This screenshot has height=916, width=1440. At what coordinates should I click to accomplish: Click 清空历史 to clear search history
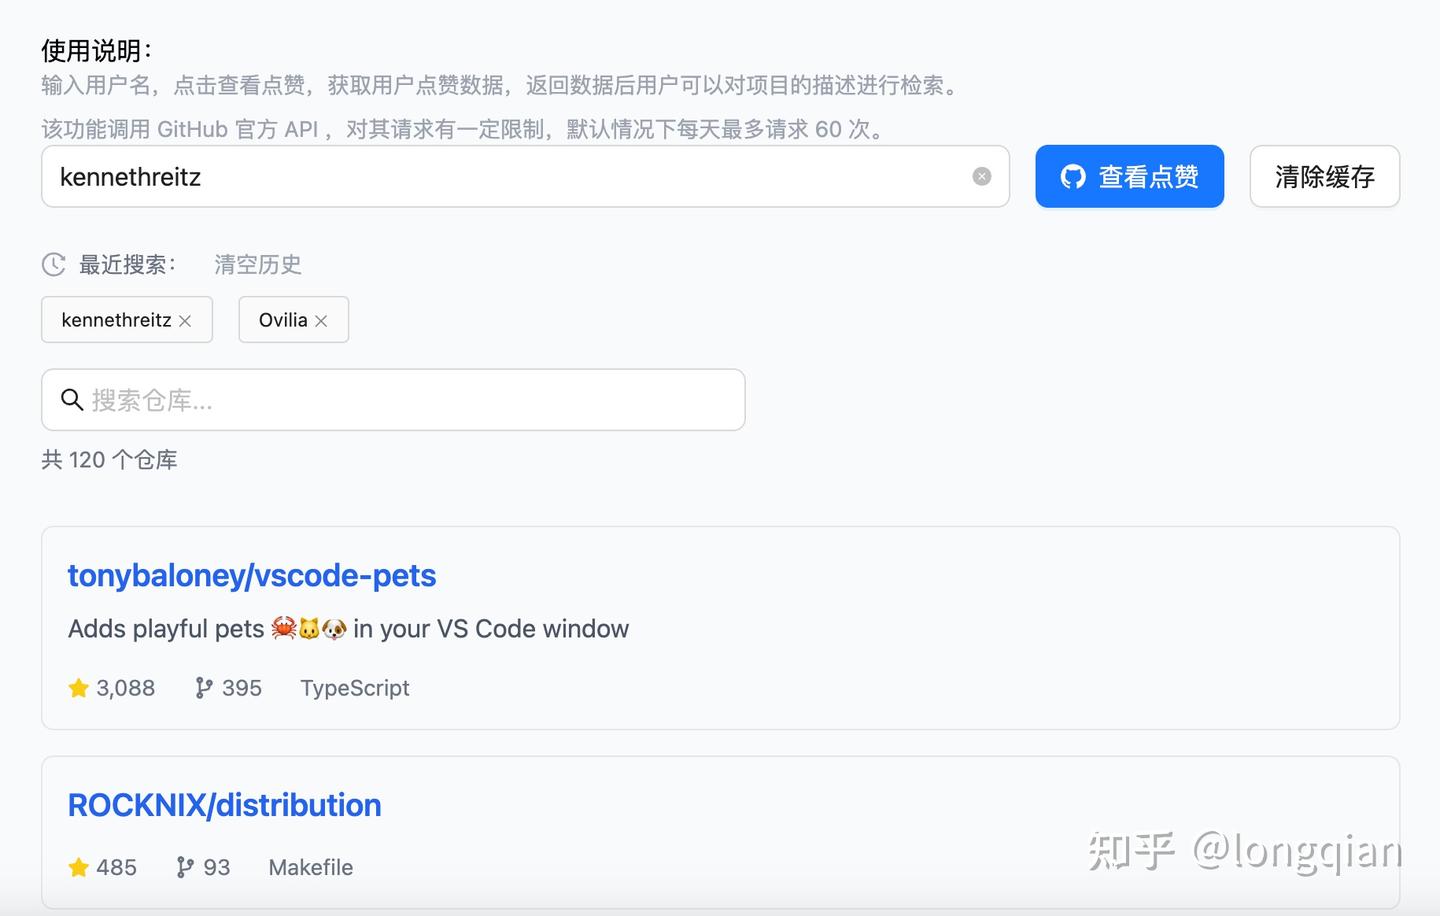tap(258, 264)
